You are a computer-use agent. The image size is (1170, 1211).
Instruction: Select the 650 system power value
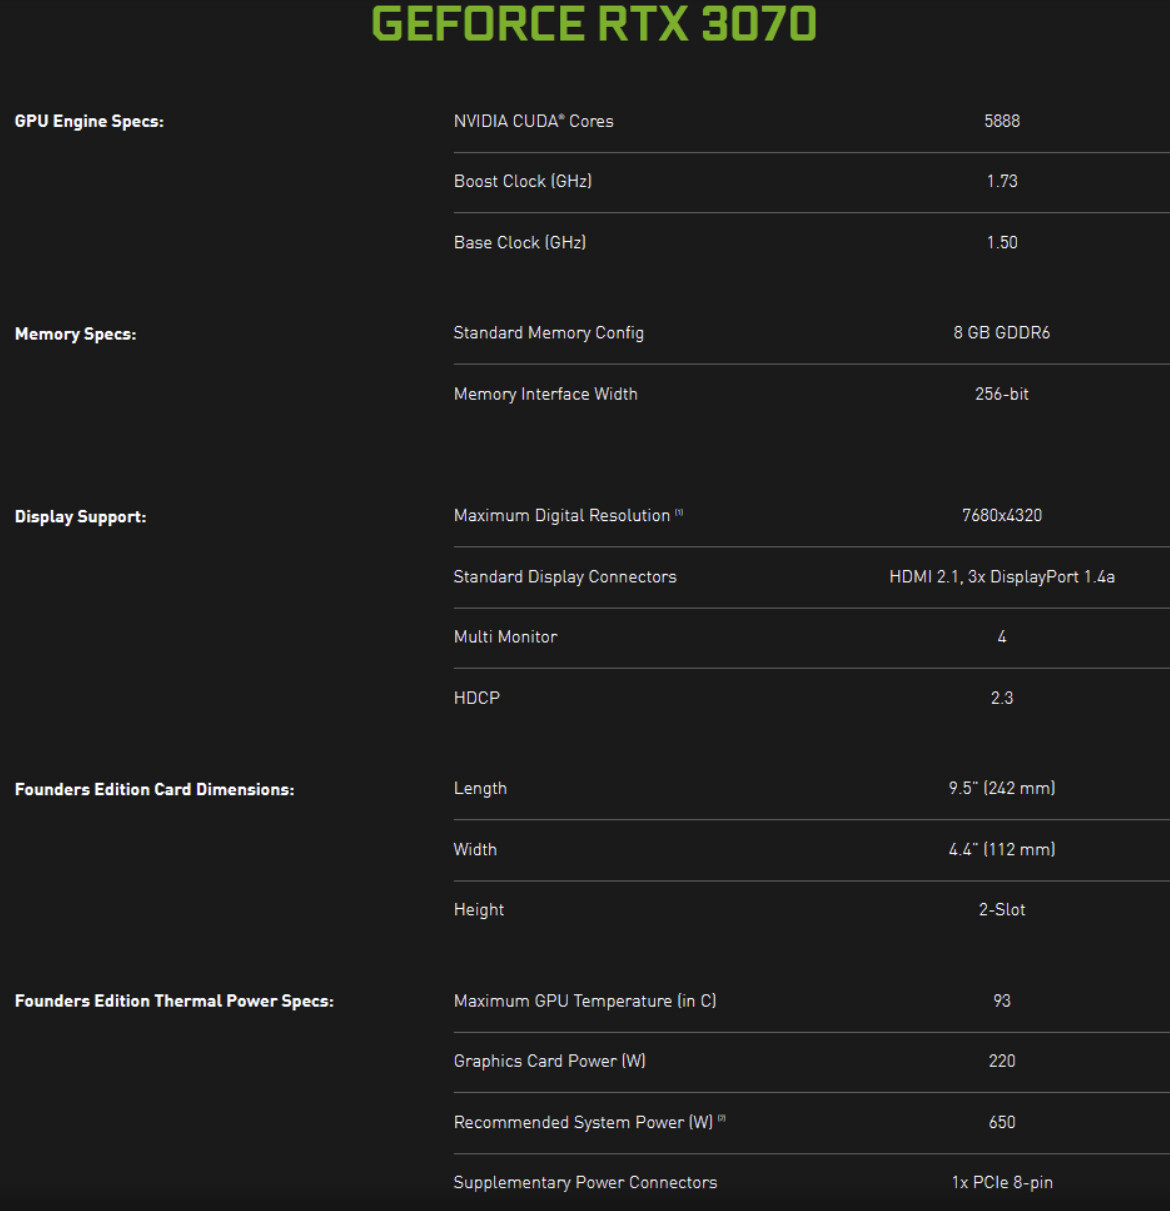pos(1002,1123)
